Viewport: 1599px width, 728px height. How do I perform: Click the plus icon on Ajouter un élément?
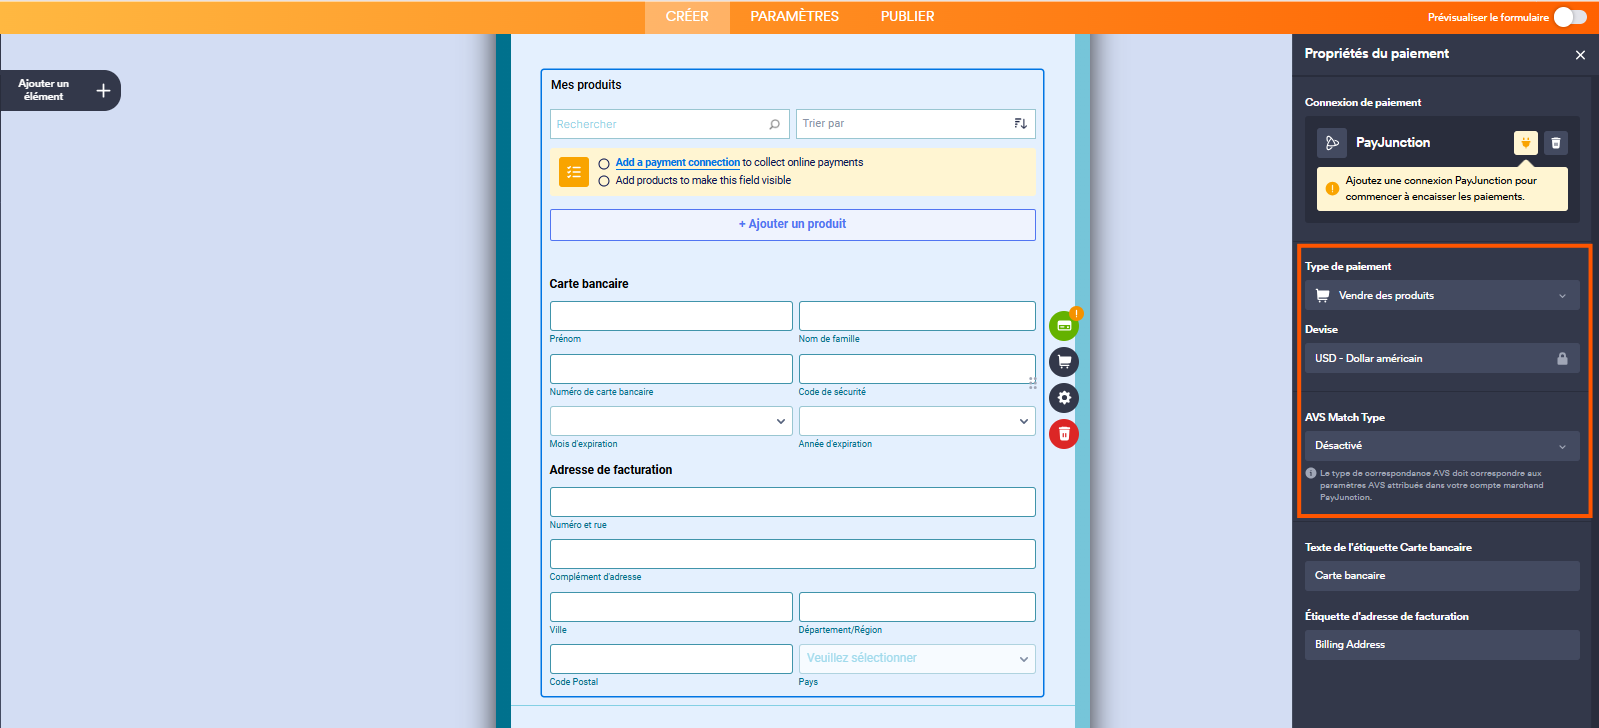point(103,91)
